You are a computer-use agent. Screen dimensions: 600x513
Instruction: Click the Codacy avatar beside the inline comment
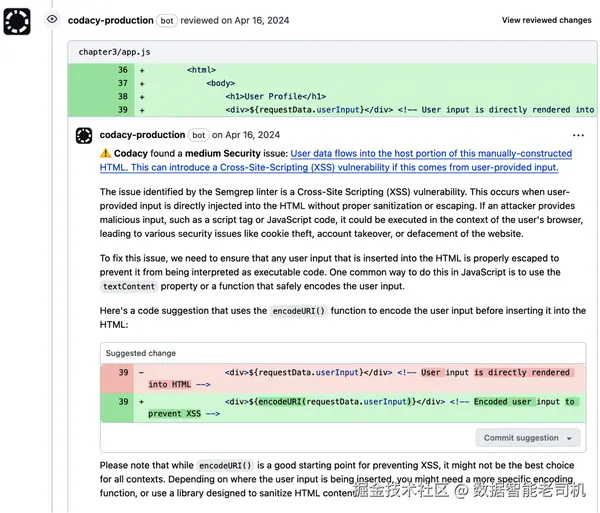click(x=84, y=135)
